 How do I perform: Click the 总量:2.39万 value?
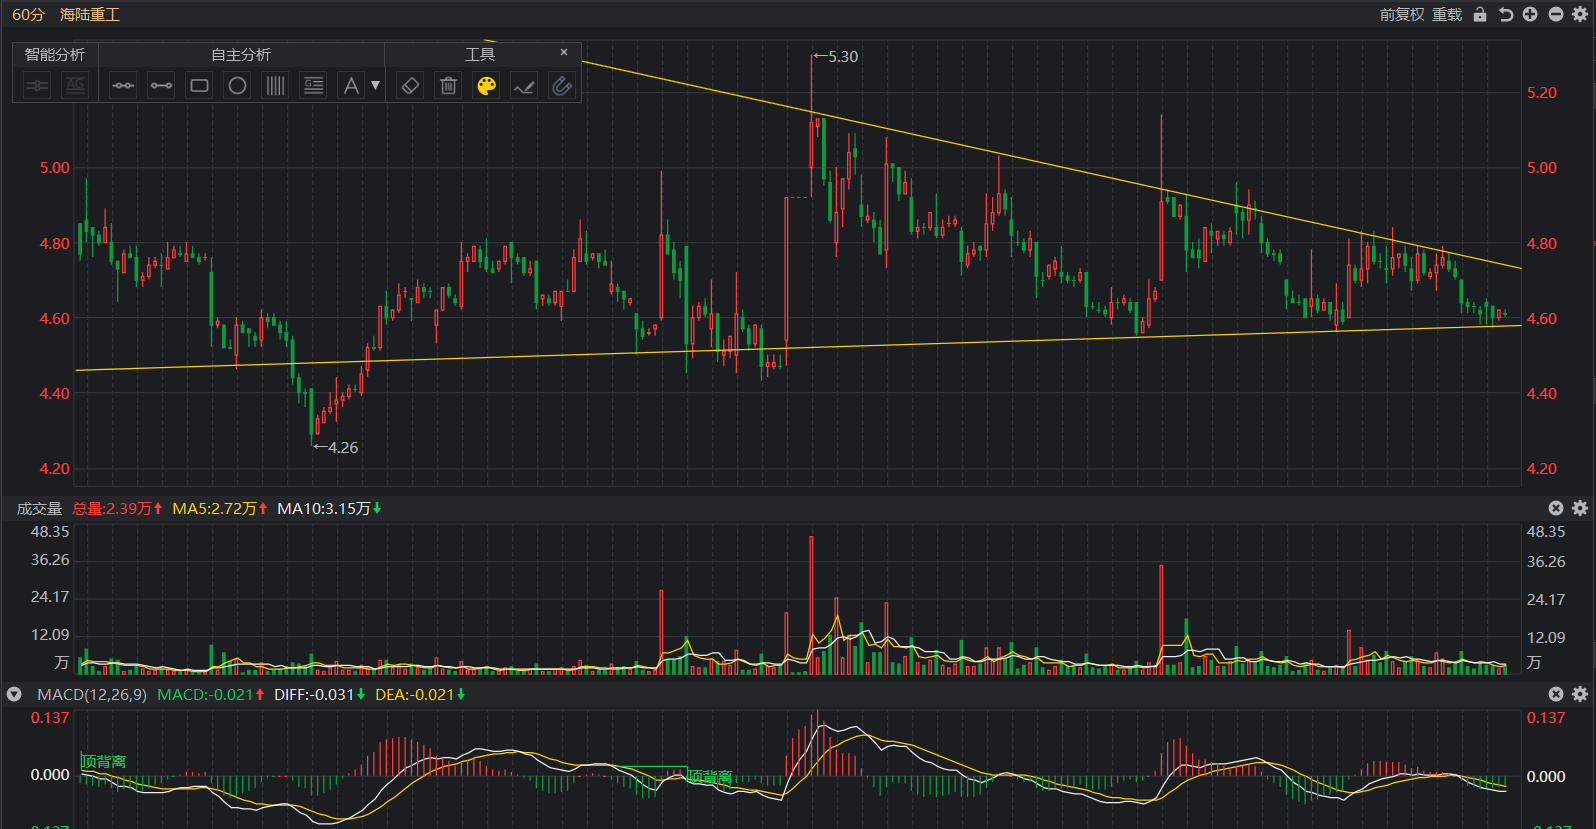coord(111,509)
